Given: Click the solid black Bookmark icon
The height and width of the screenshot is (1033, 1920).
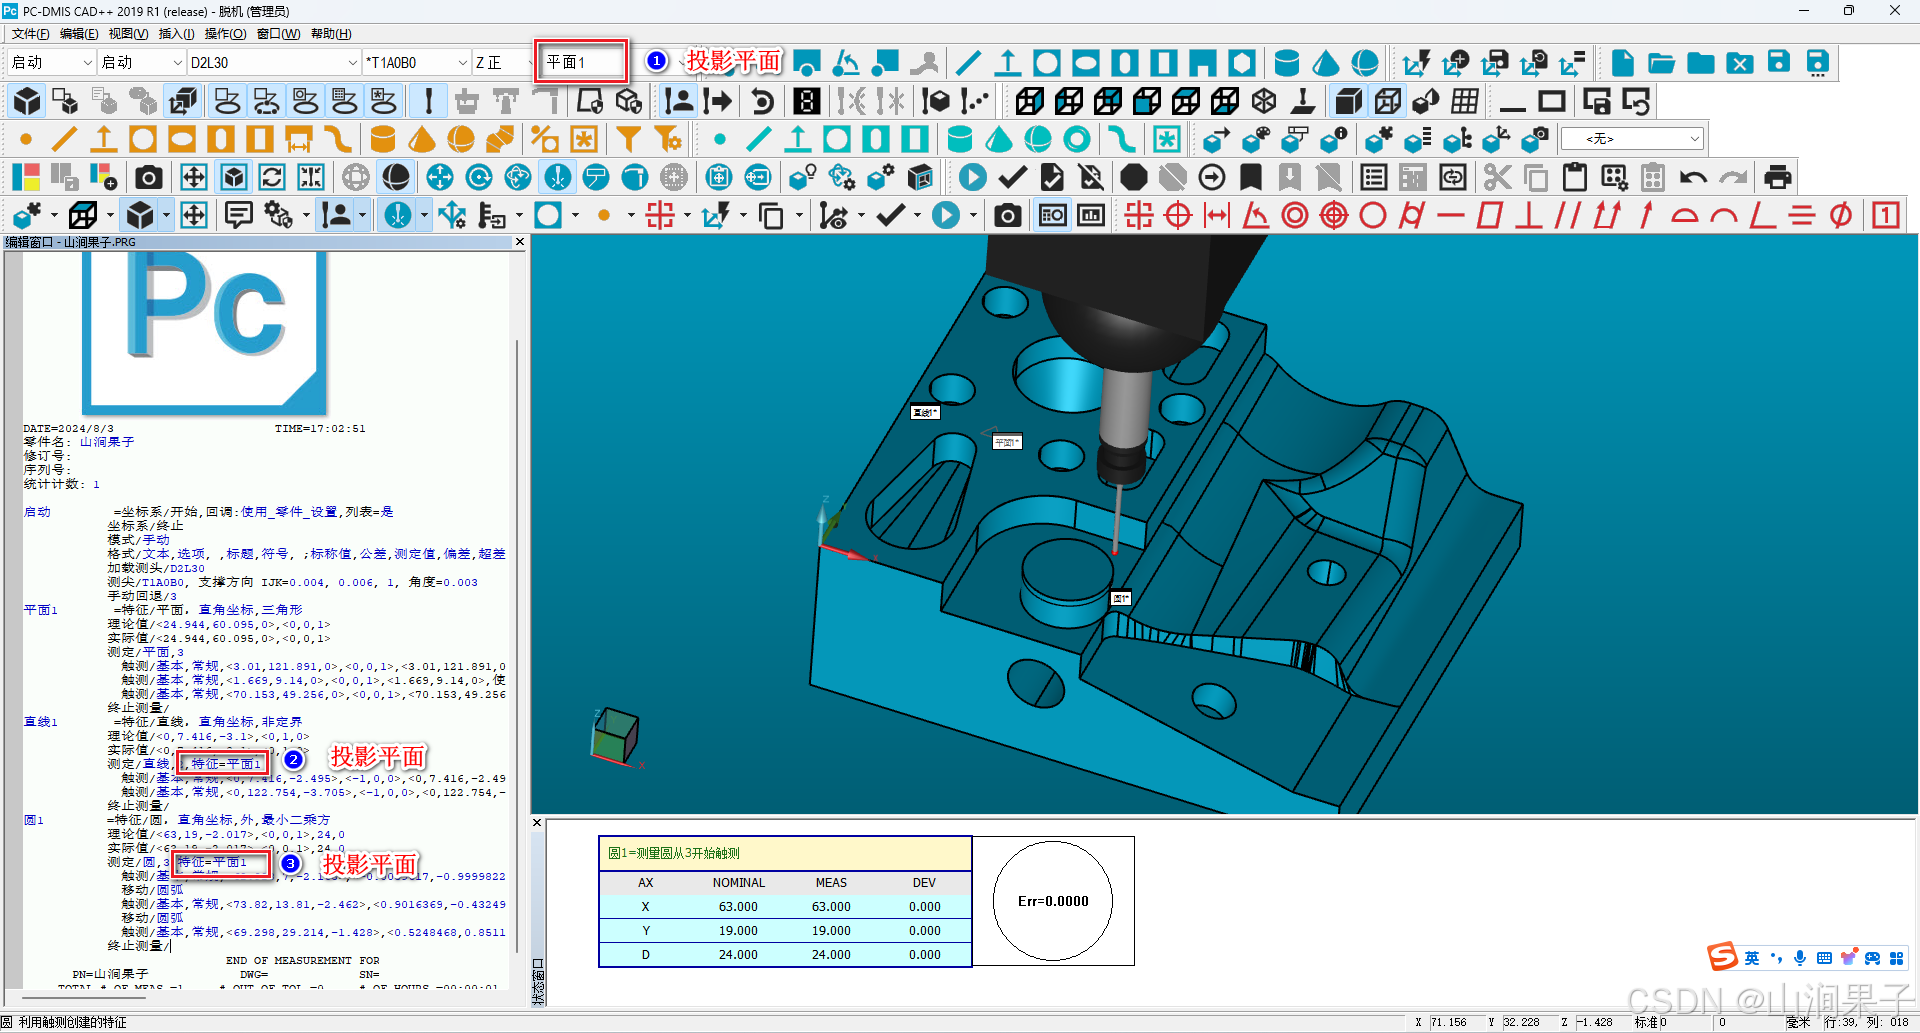Looking at the screenshot, I should point(1251,177).
